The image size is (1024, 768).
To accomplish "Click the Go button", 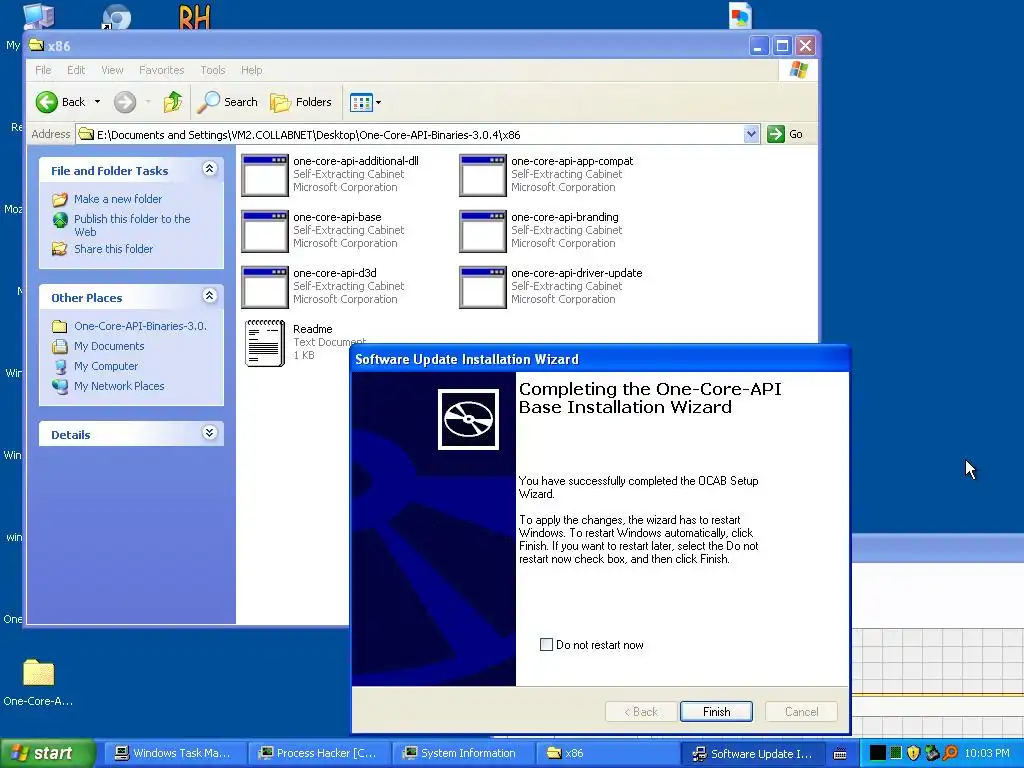I will [x=785, y=134].
